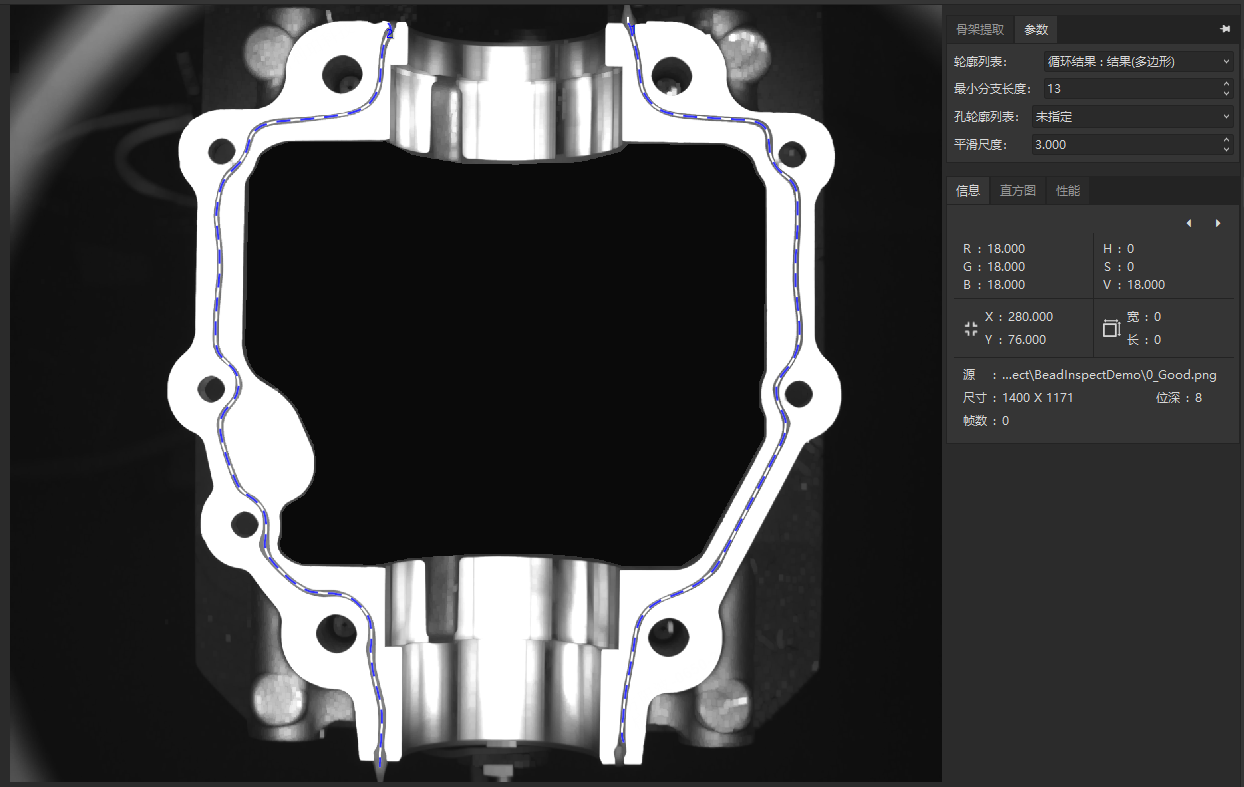
Task: Click the left arrow in info panel
Action: point(1188,223)
